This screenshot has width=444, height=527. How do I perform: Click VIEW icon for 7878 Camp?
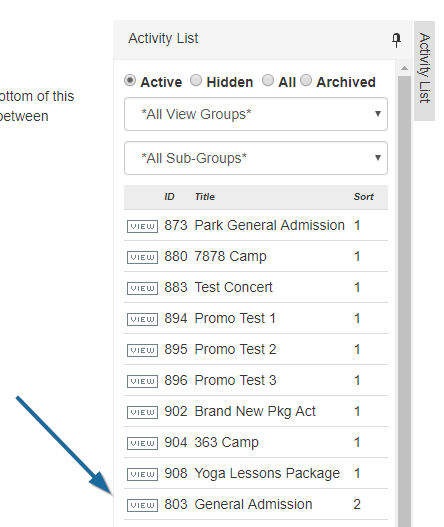tap(142, 257)
